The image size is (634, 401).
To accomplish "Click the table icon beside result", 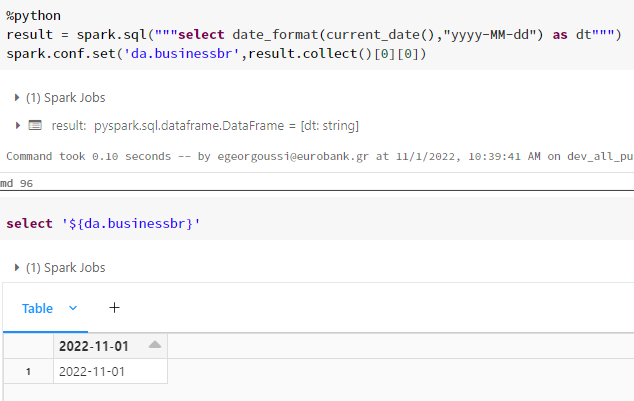I will [35, 125].
